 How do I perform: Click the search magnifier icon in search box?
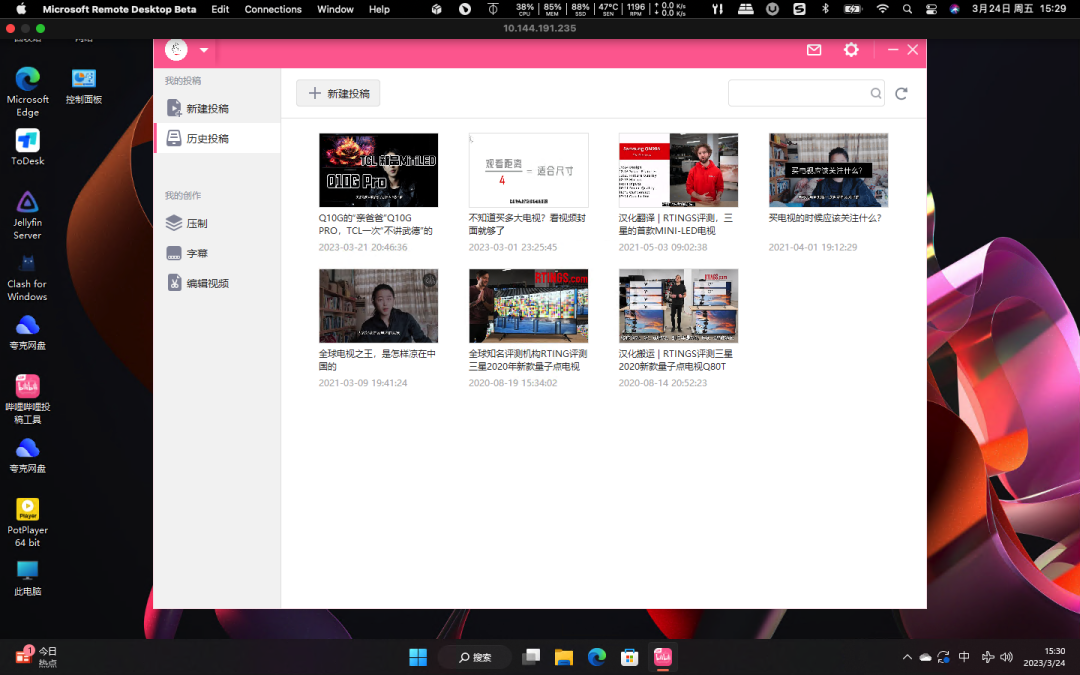pos(875,93)
